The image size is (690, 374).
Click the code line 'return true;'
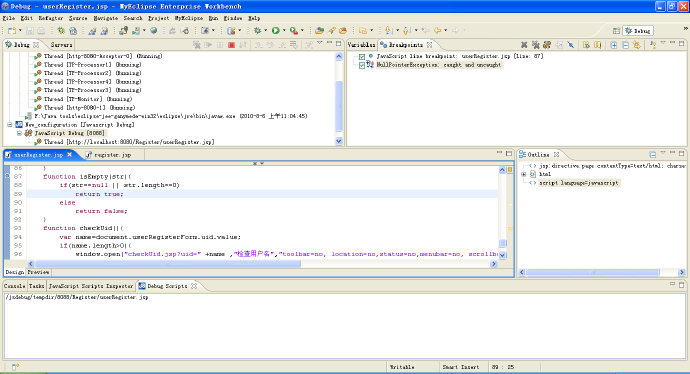click(x=99, y=194)
